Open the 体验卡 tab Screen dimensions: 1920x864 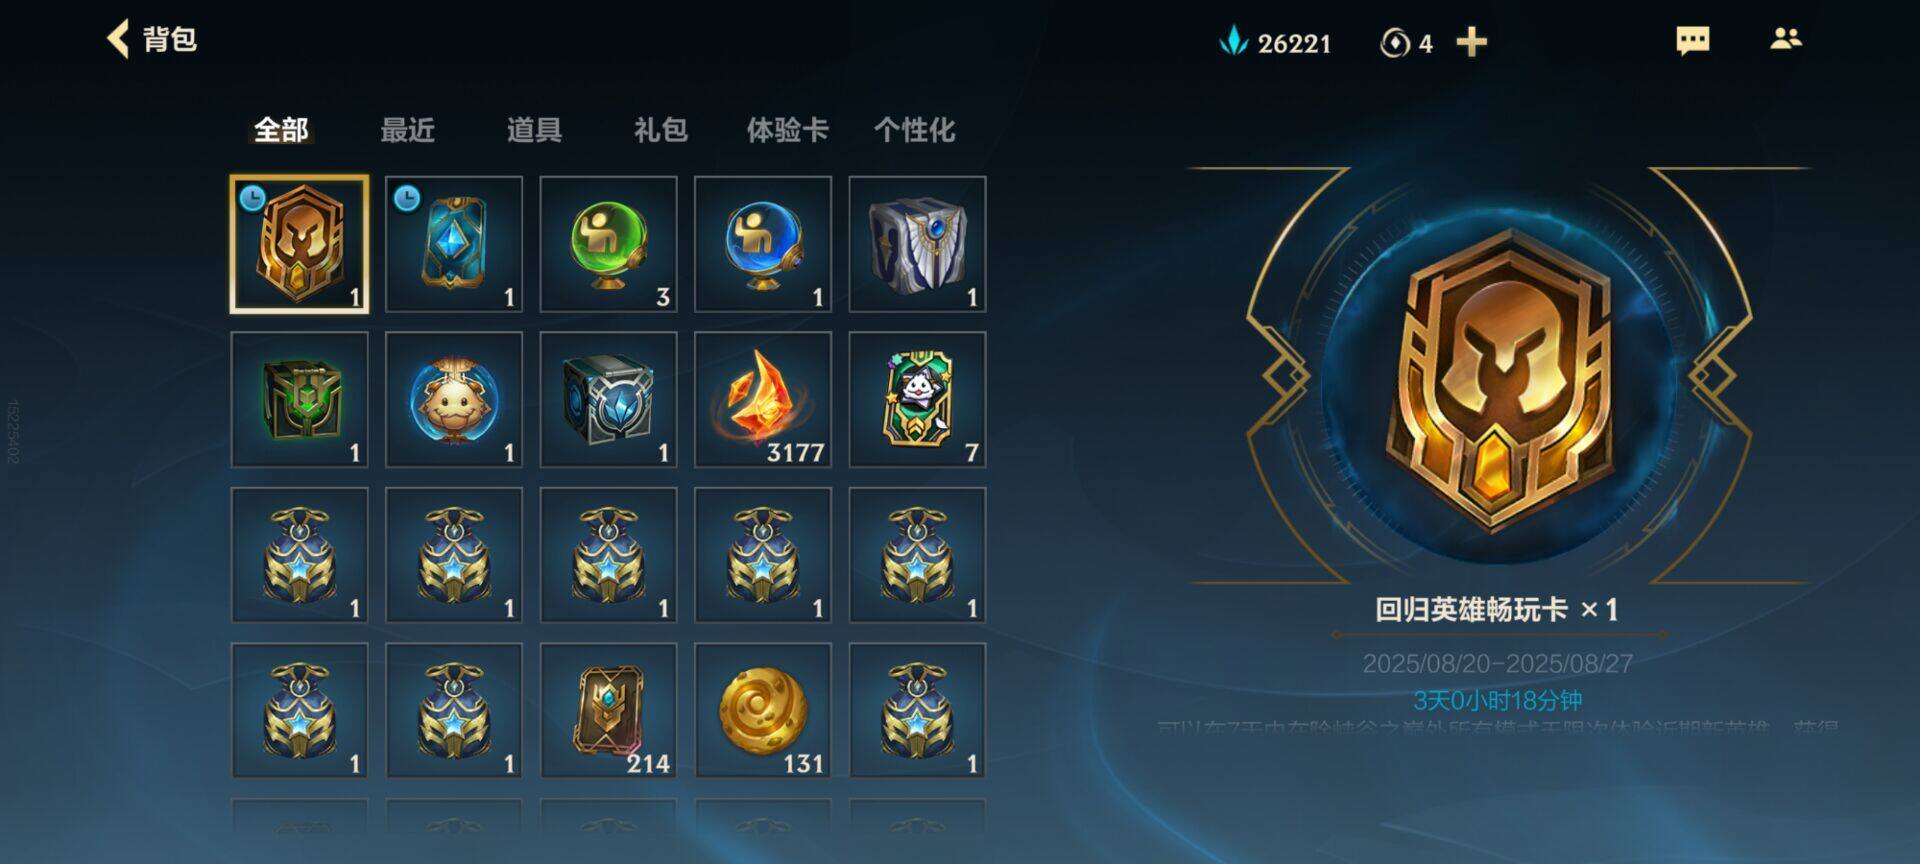(787, 130)
